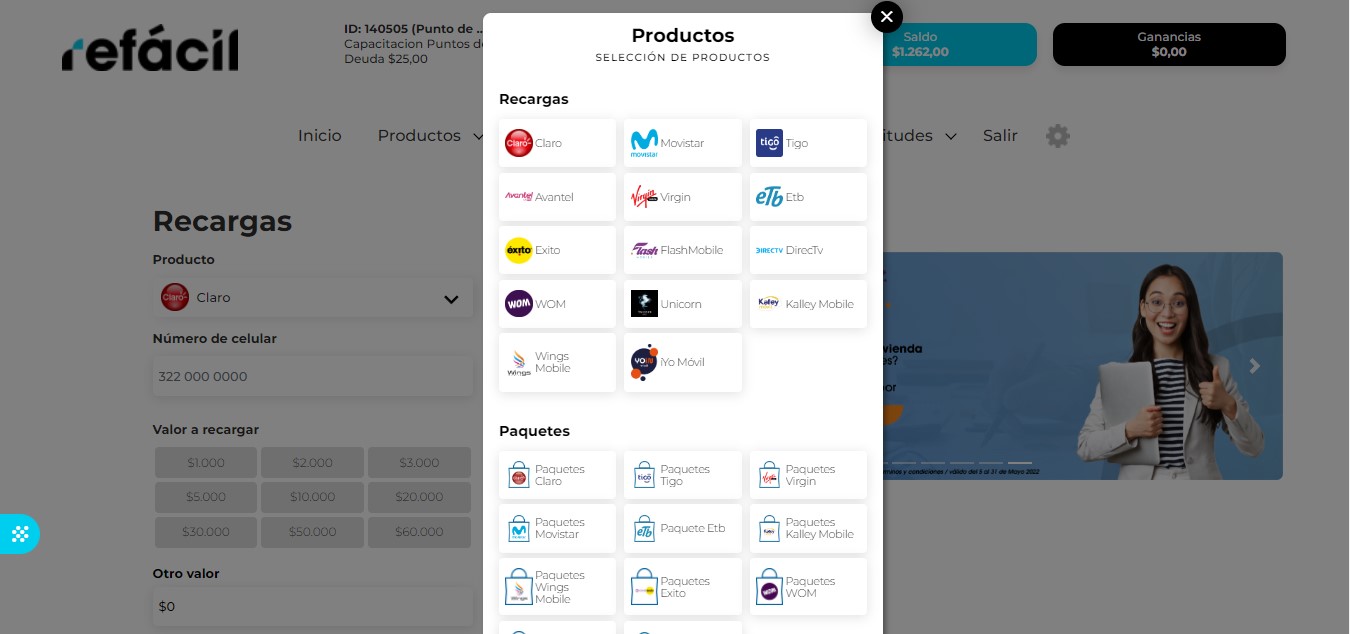Click Salir to log out
This screenshot has width=1350, height=634.
1000,136
